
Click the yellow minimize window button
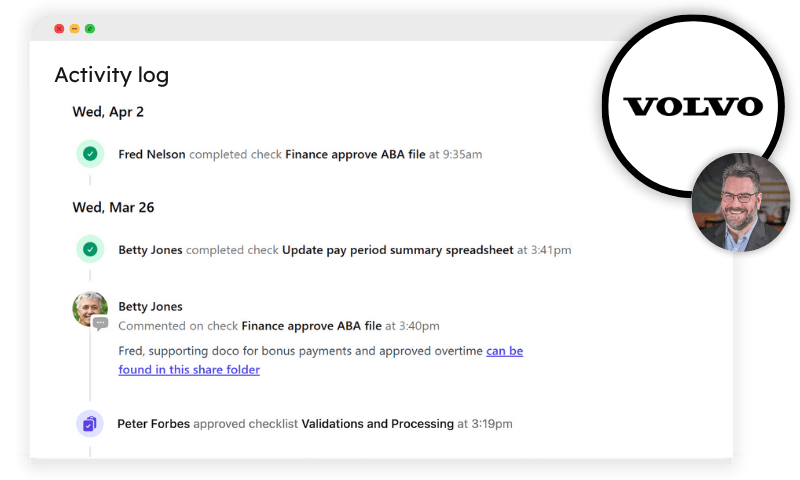[74, 29]
